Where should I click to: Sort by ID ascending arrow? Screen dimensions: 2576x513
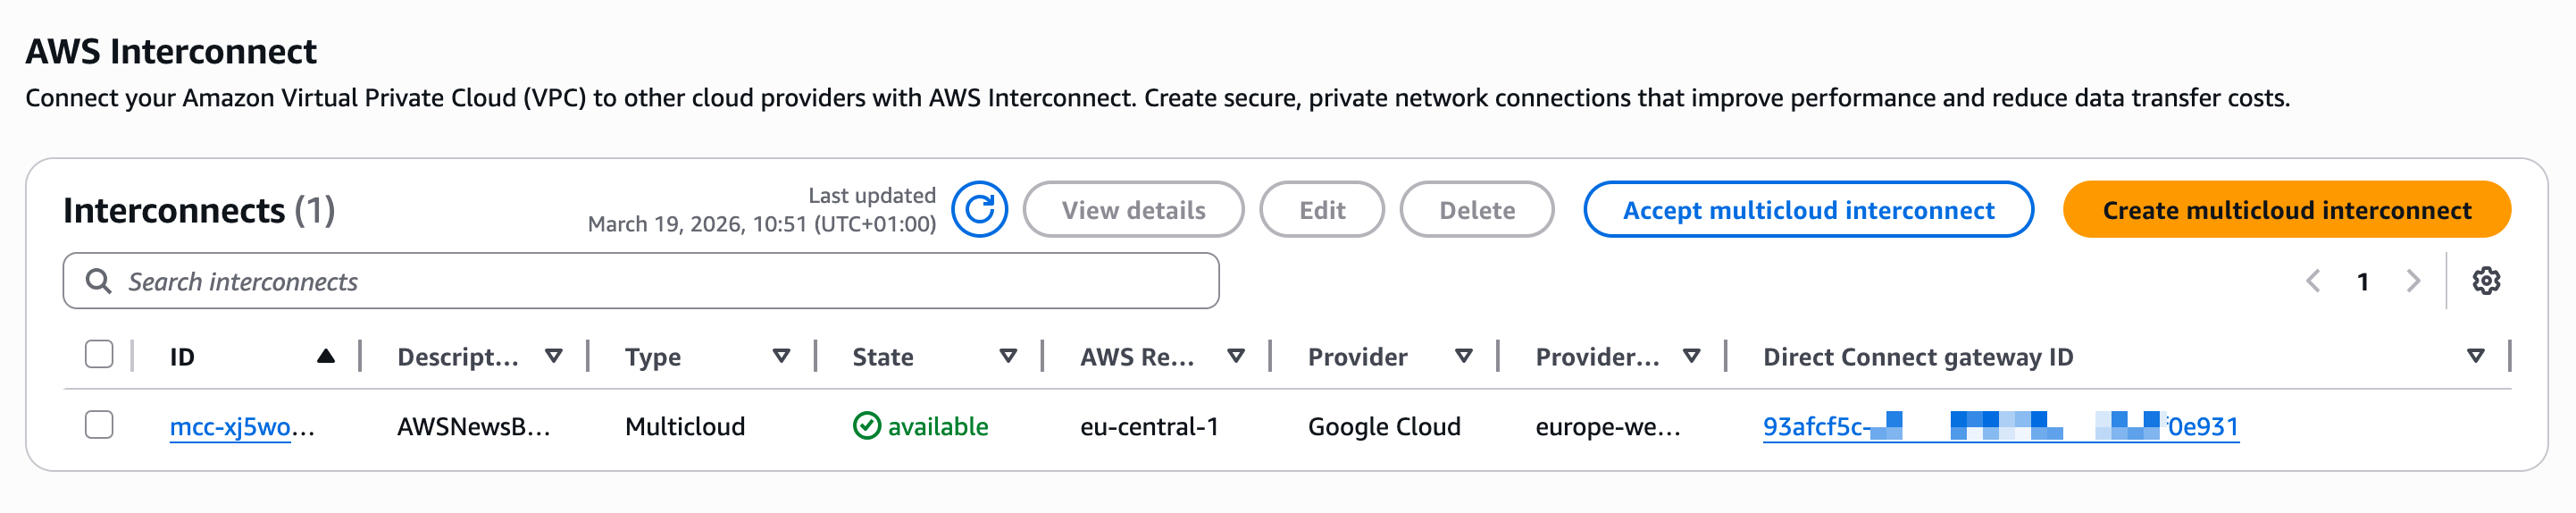pyautogui.click(x=325, y=356)
